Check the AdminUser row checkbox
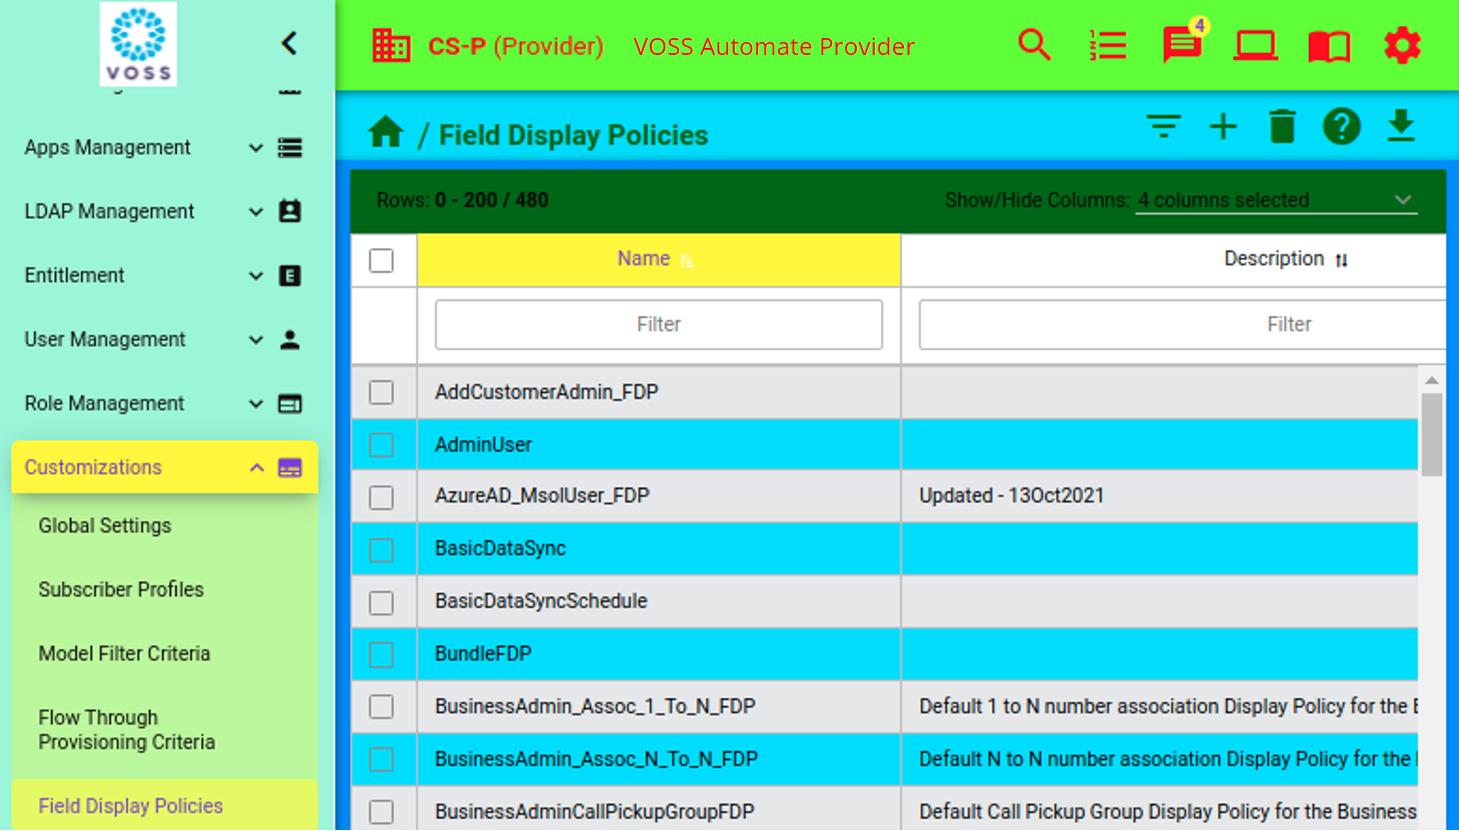Viewport: 1459px width, 831px height. point(382,444)
